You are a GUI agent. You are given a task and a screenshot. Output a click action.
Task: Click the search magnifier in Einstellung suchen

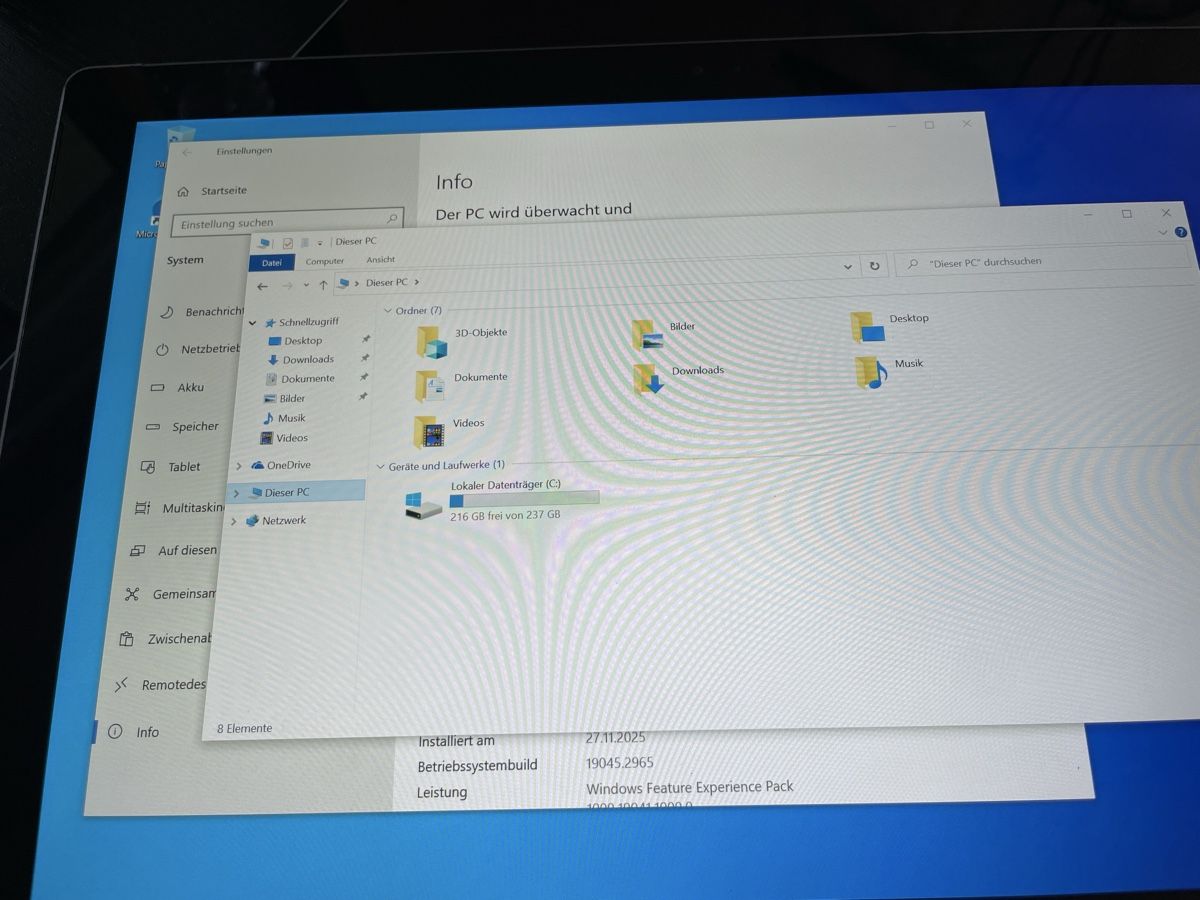click(392, 217)
